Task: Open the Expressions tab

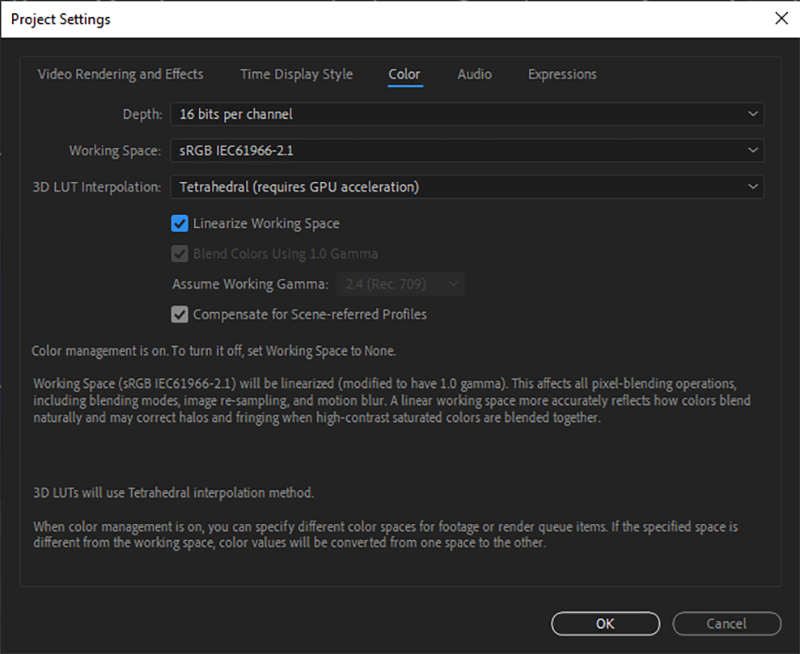Action: (x=562, y=74)
